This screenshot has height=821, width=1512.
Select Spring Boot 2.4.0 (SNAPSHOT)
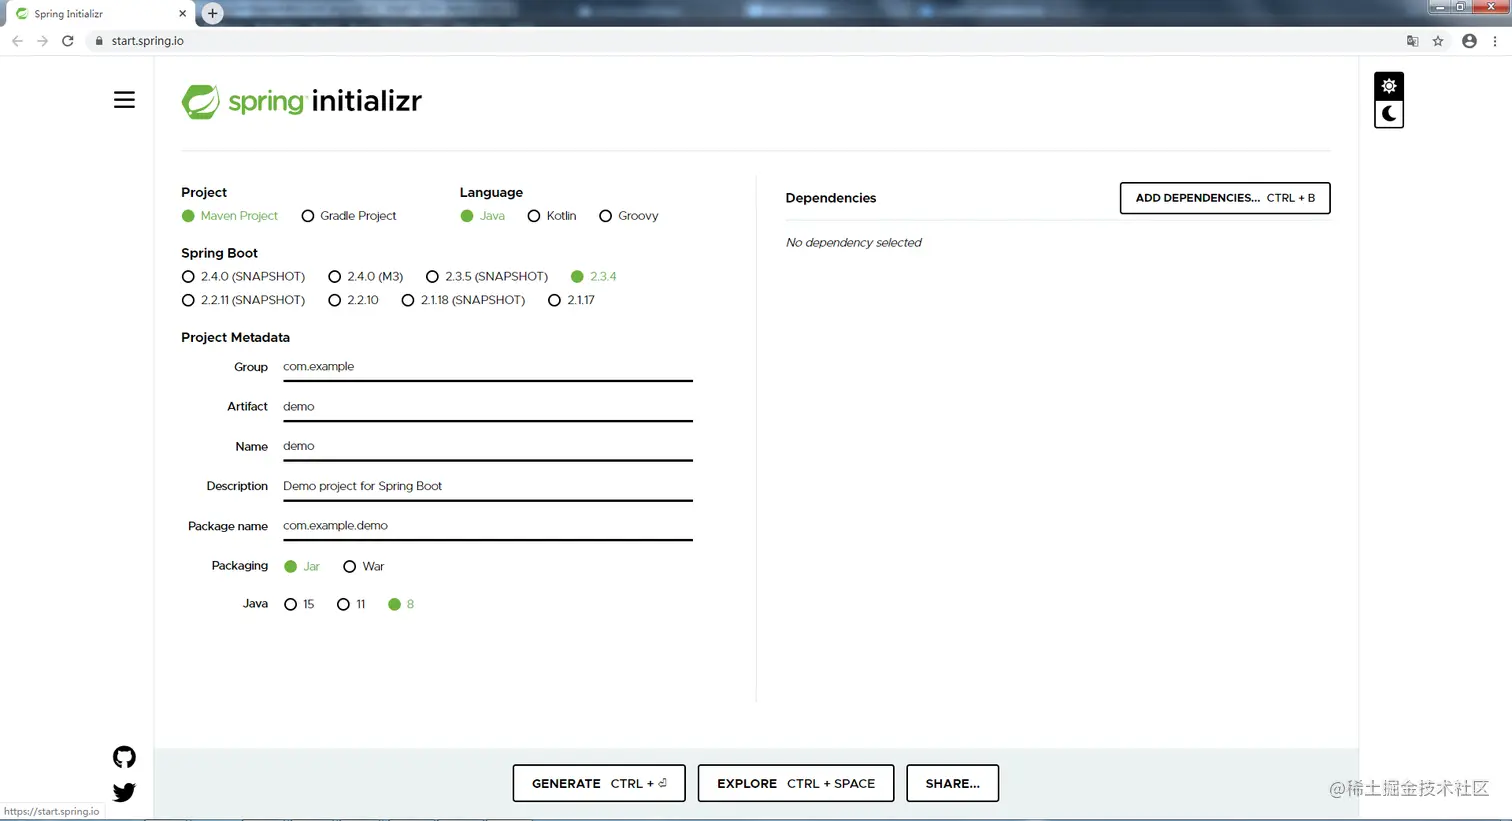pos(243,277)
